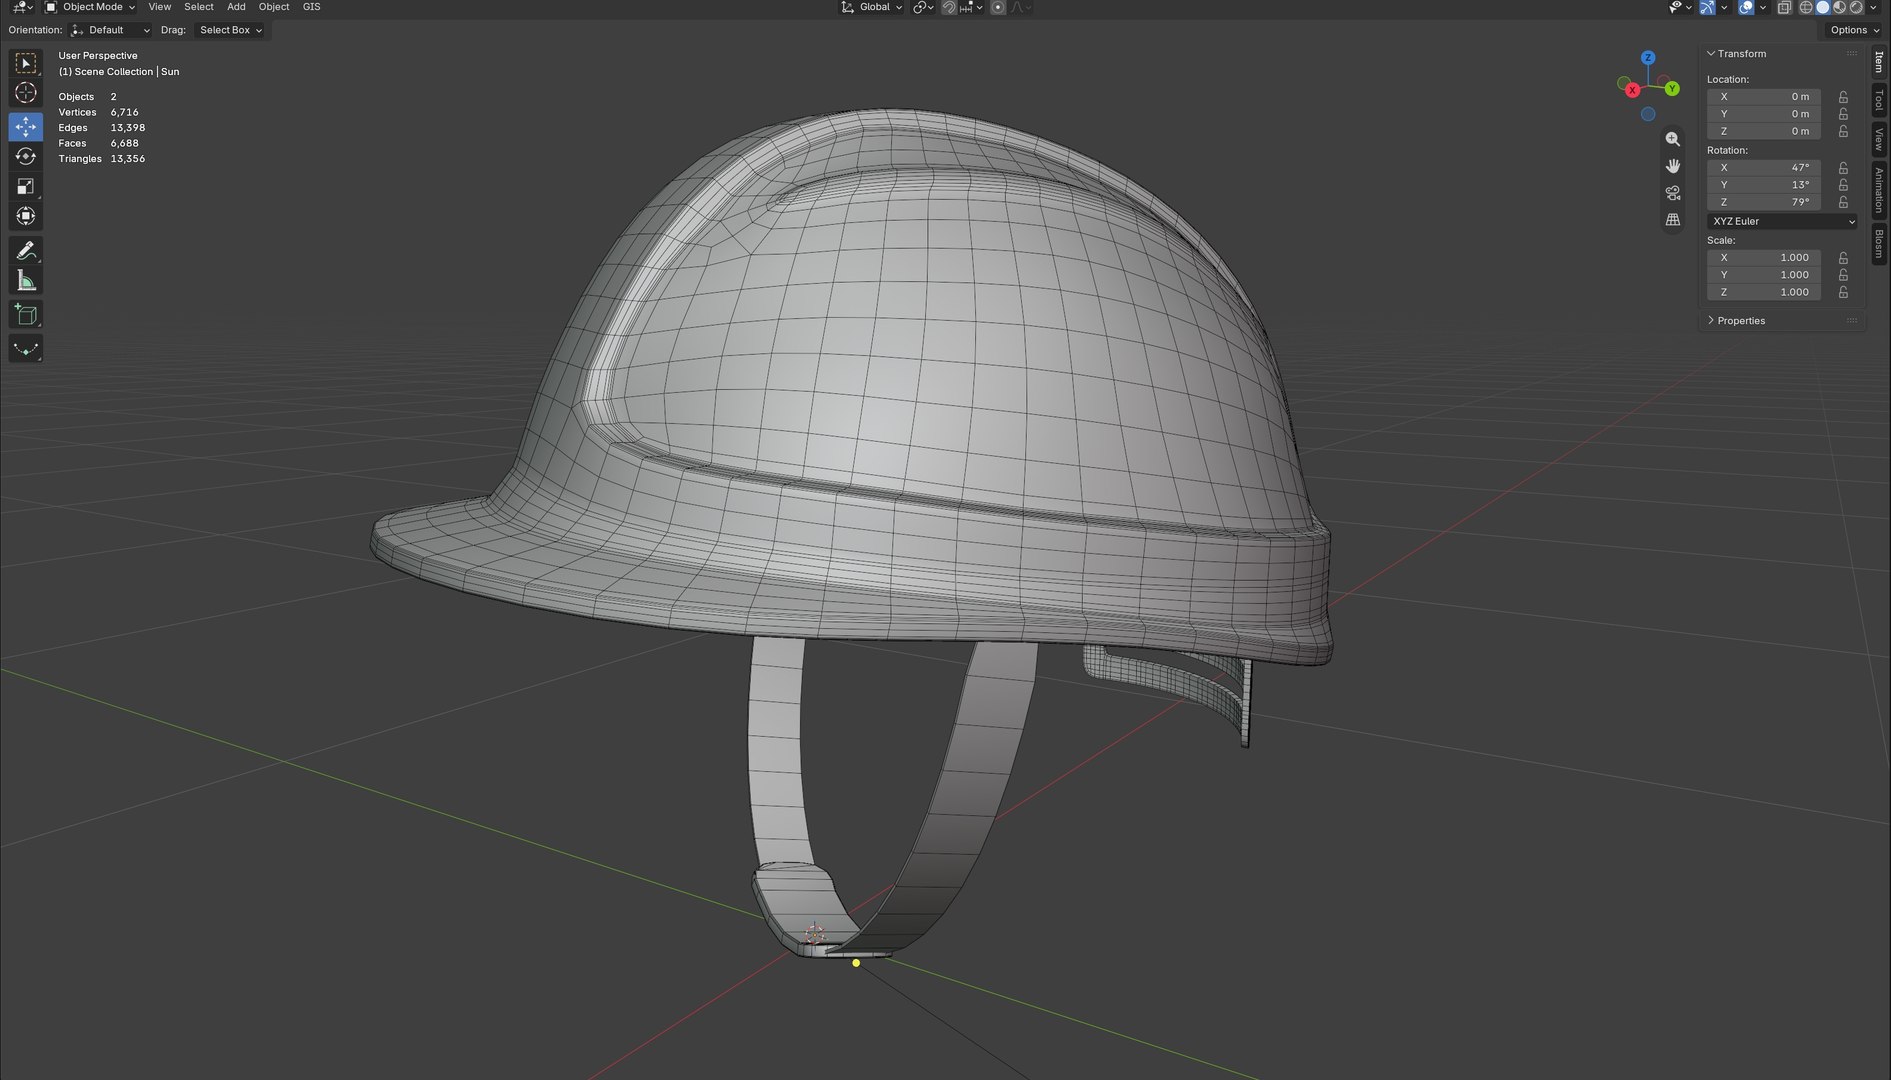Toggle X-ray display in header
Viewport: 1891px width, 1080px height.
1784,7
